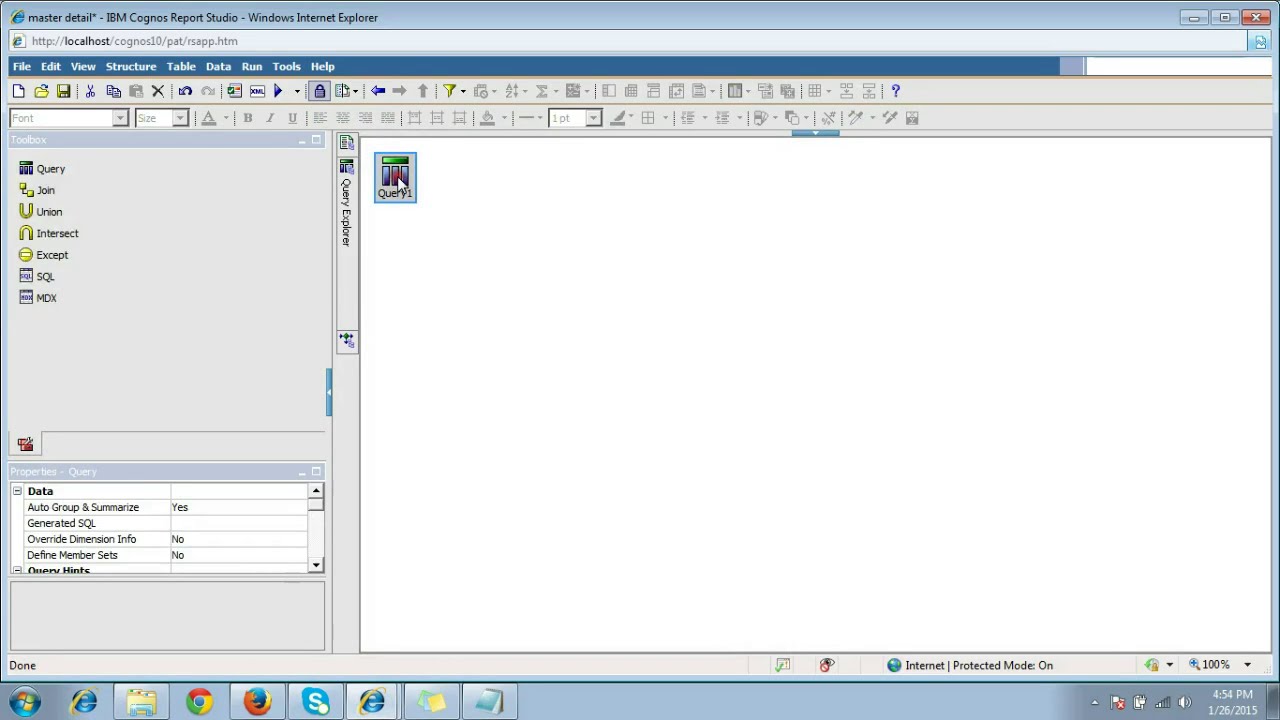The height and width of the screenshot is (720, 1280).
Task: Minimize the Properties pane
Action: pos(302,472)
